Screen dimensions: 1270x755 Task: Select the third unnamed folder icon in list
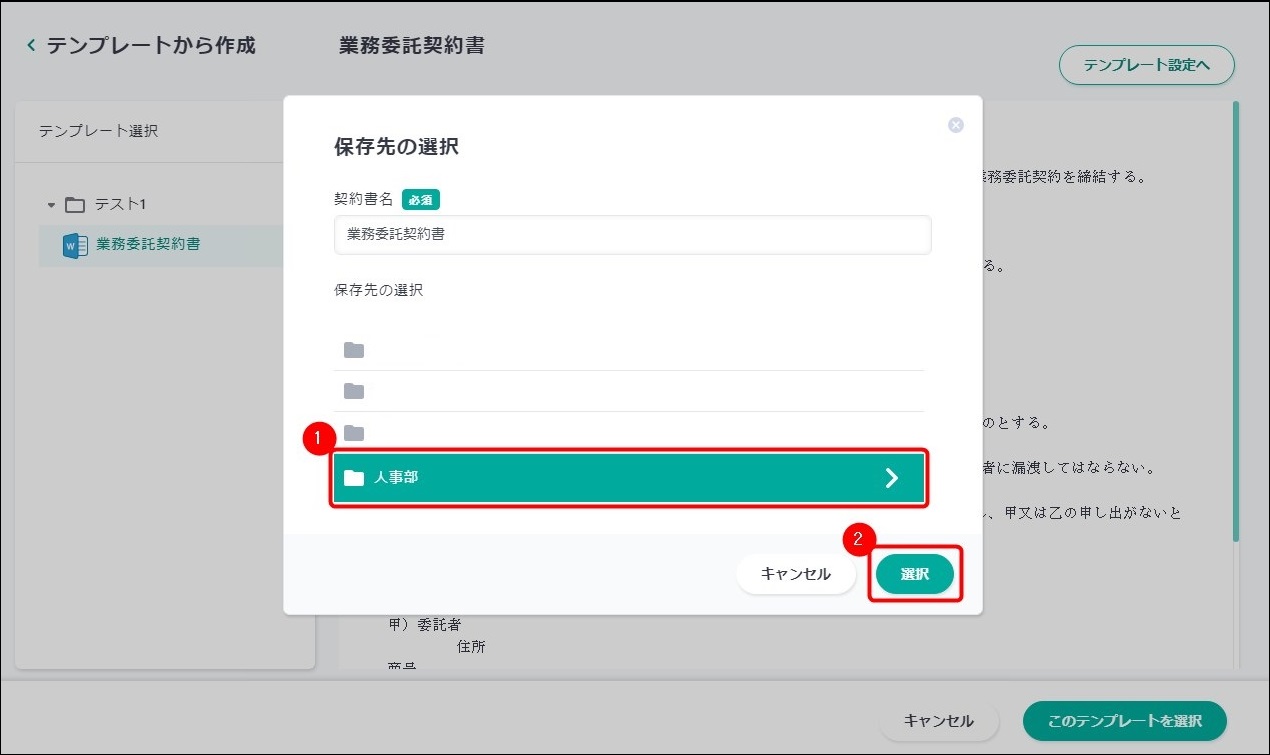click(x=354, y=433)
